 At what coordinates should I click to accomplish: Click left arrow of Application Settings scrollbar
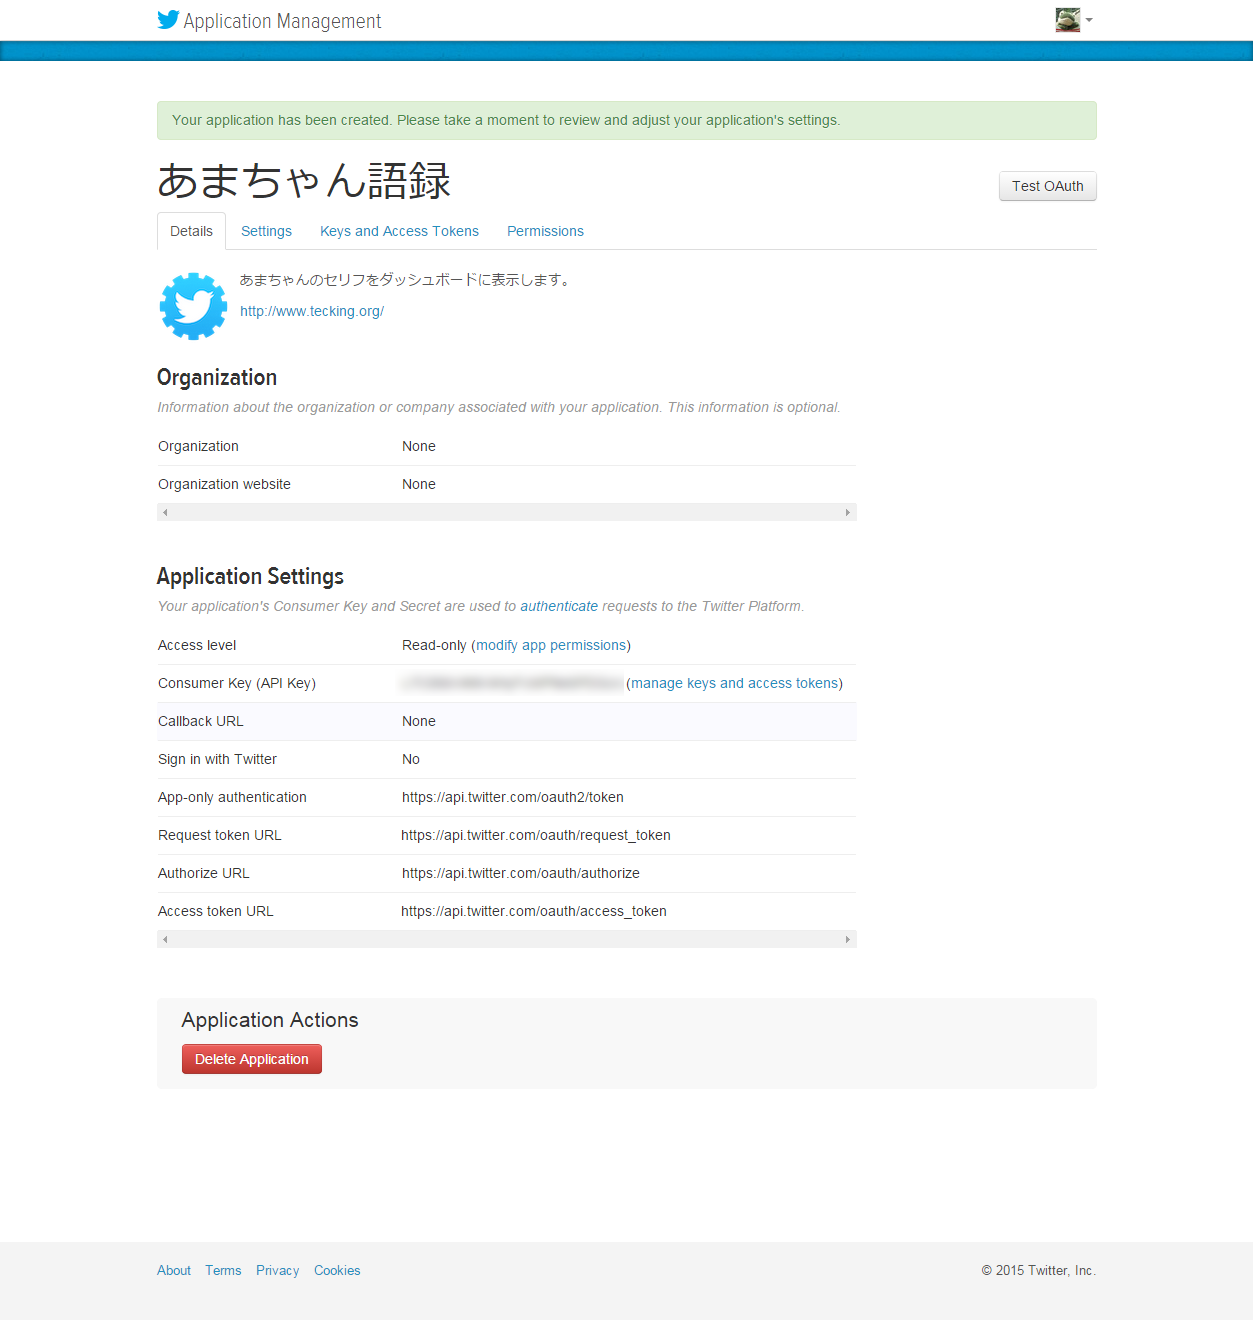pyautogui.click(x=165, y=939)
